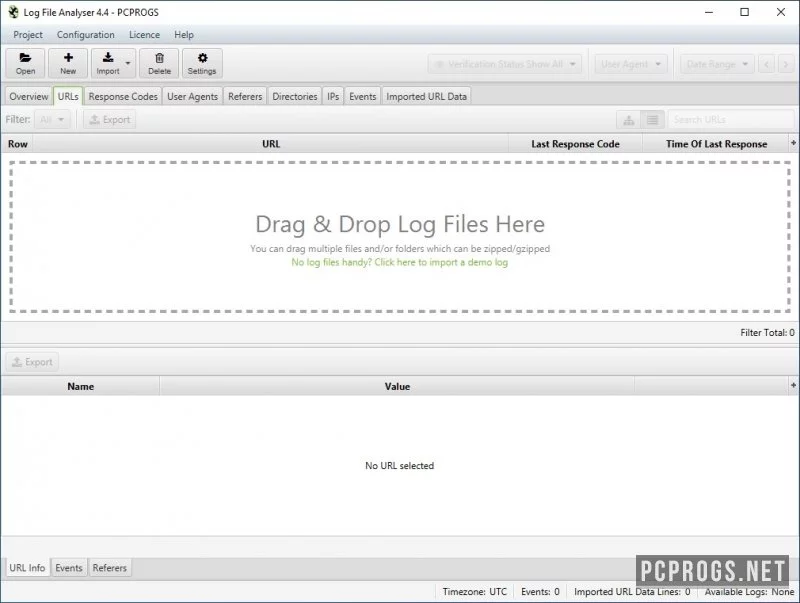Open the upper Events tab
The height and width of the screenshot is (603, 800).
[x=363, y=96]
